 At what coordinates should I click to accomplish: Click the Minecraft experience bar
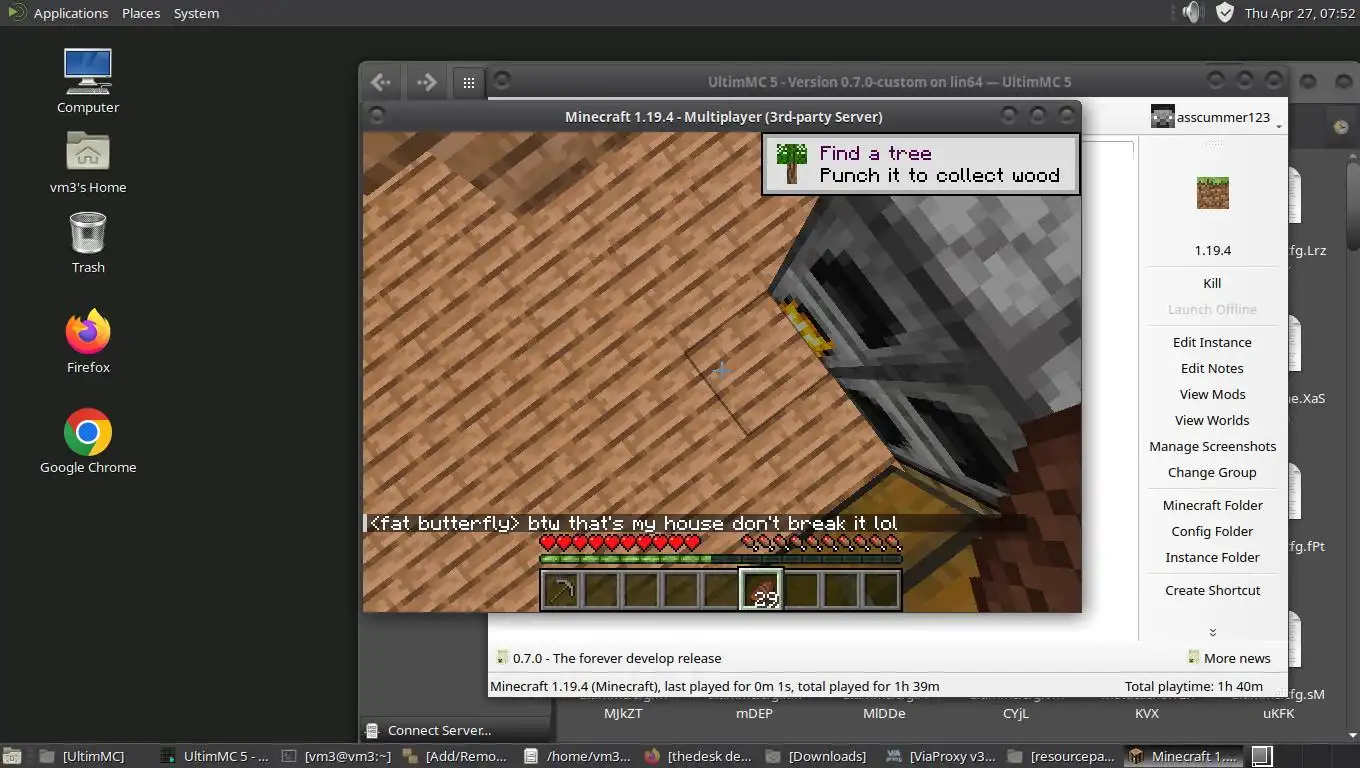coord(720,560)
